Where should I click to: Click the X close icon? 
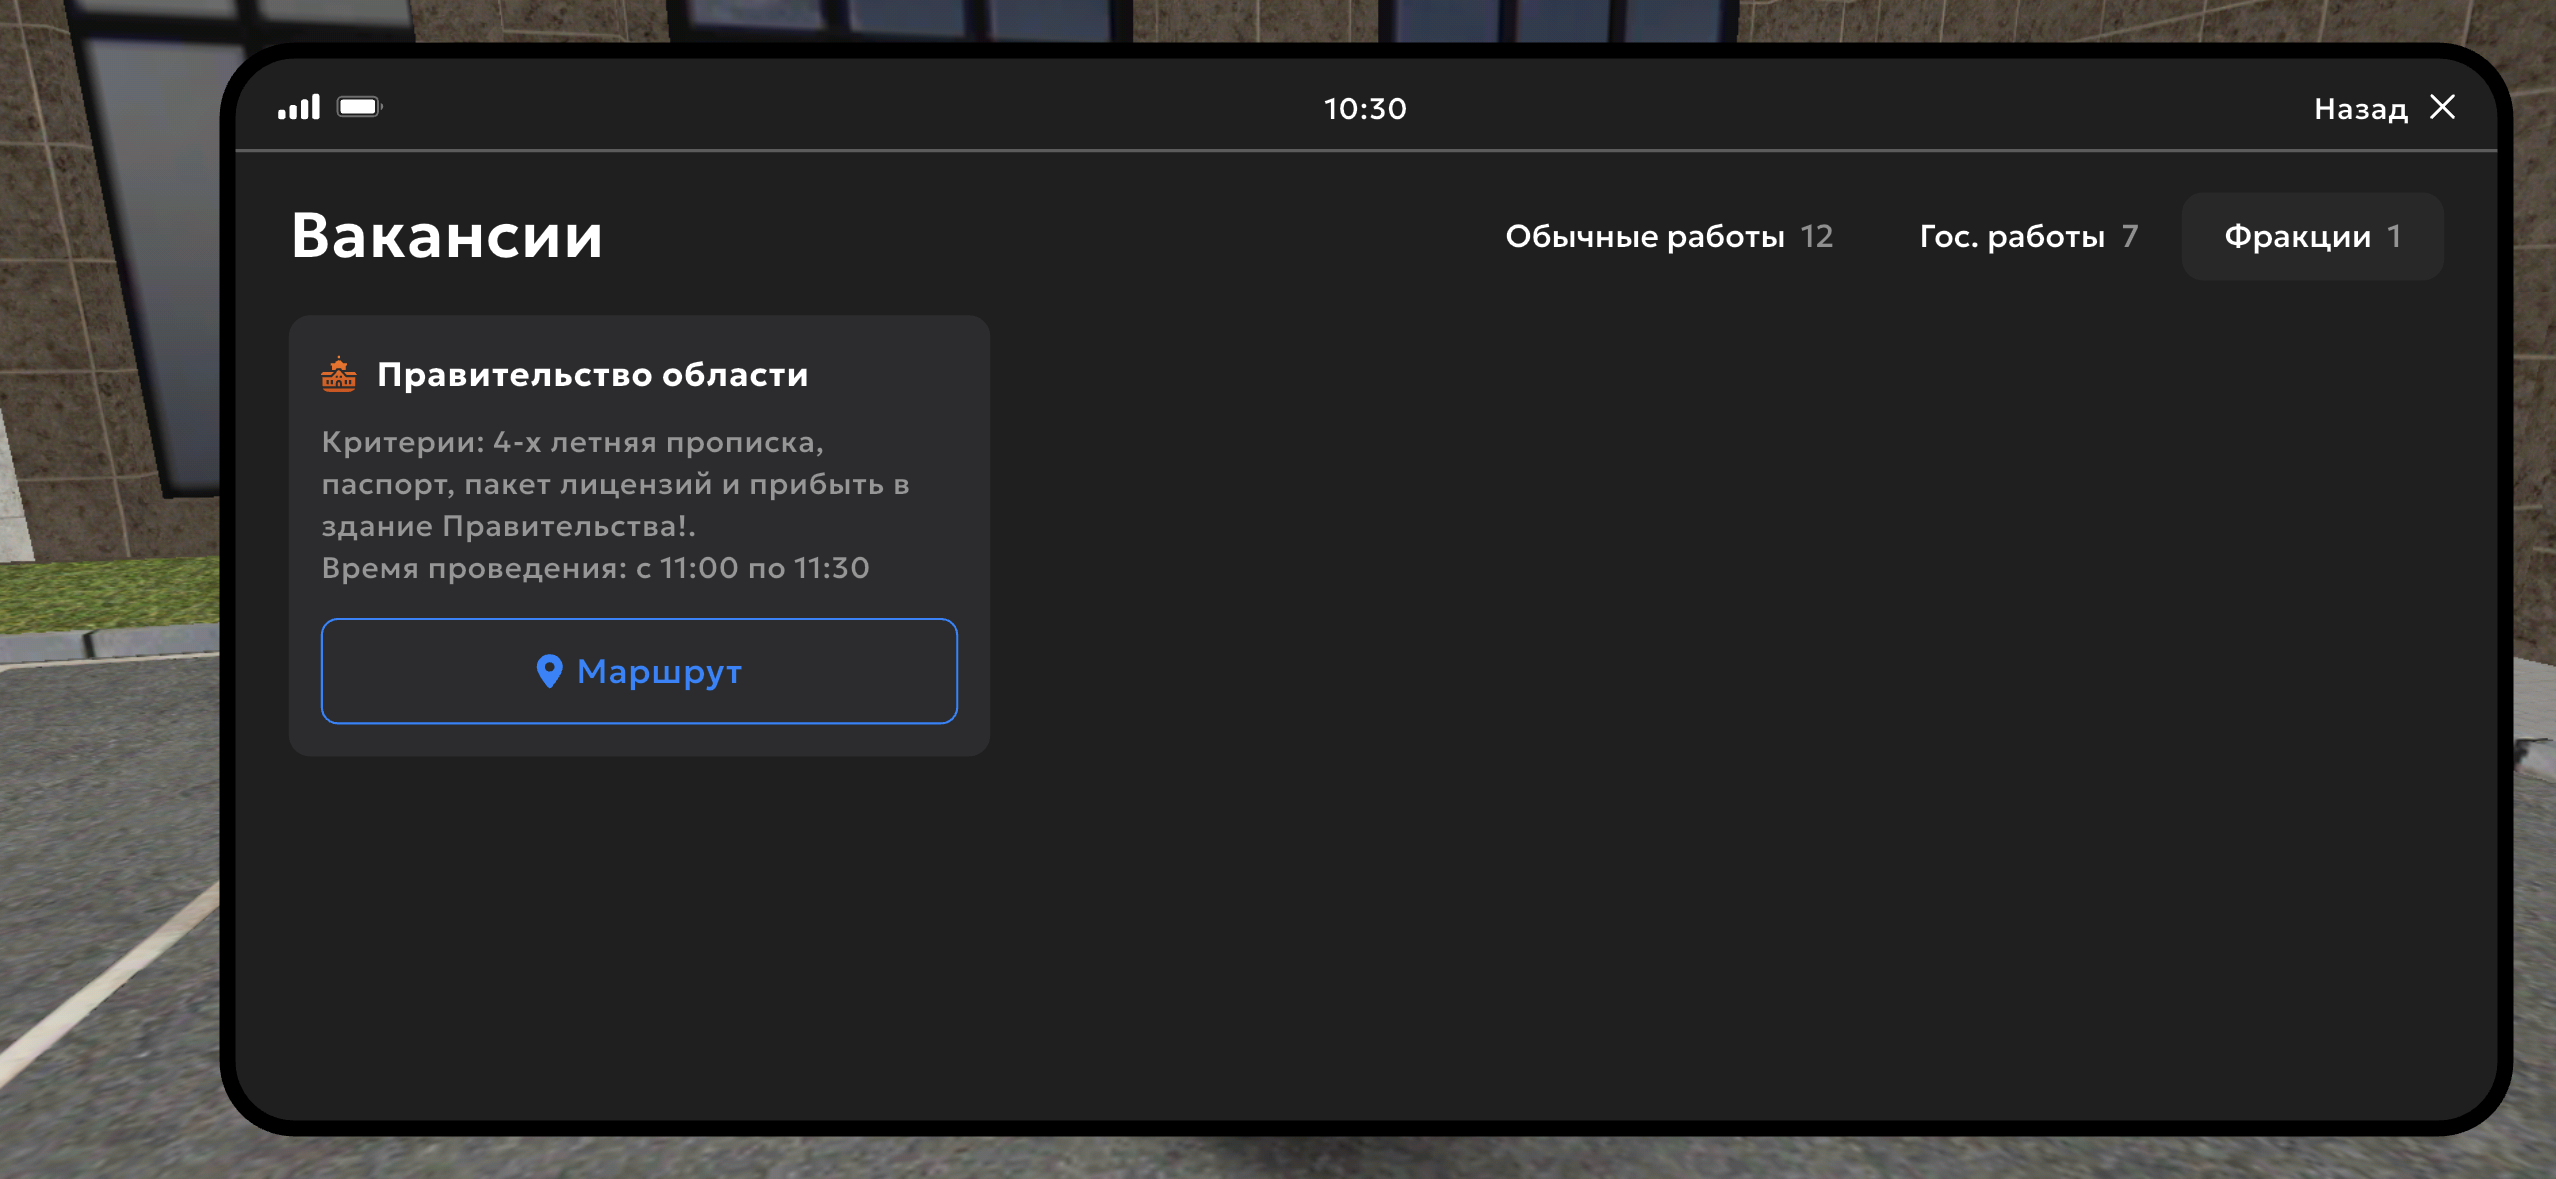point(2442,107)
